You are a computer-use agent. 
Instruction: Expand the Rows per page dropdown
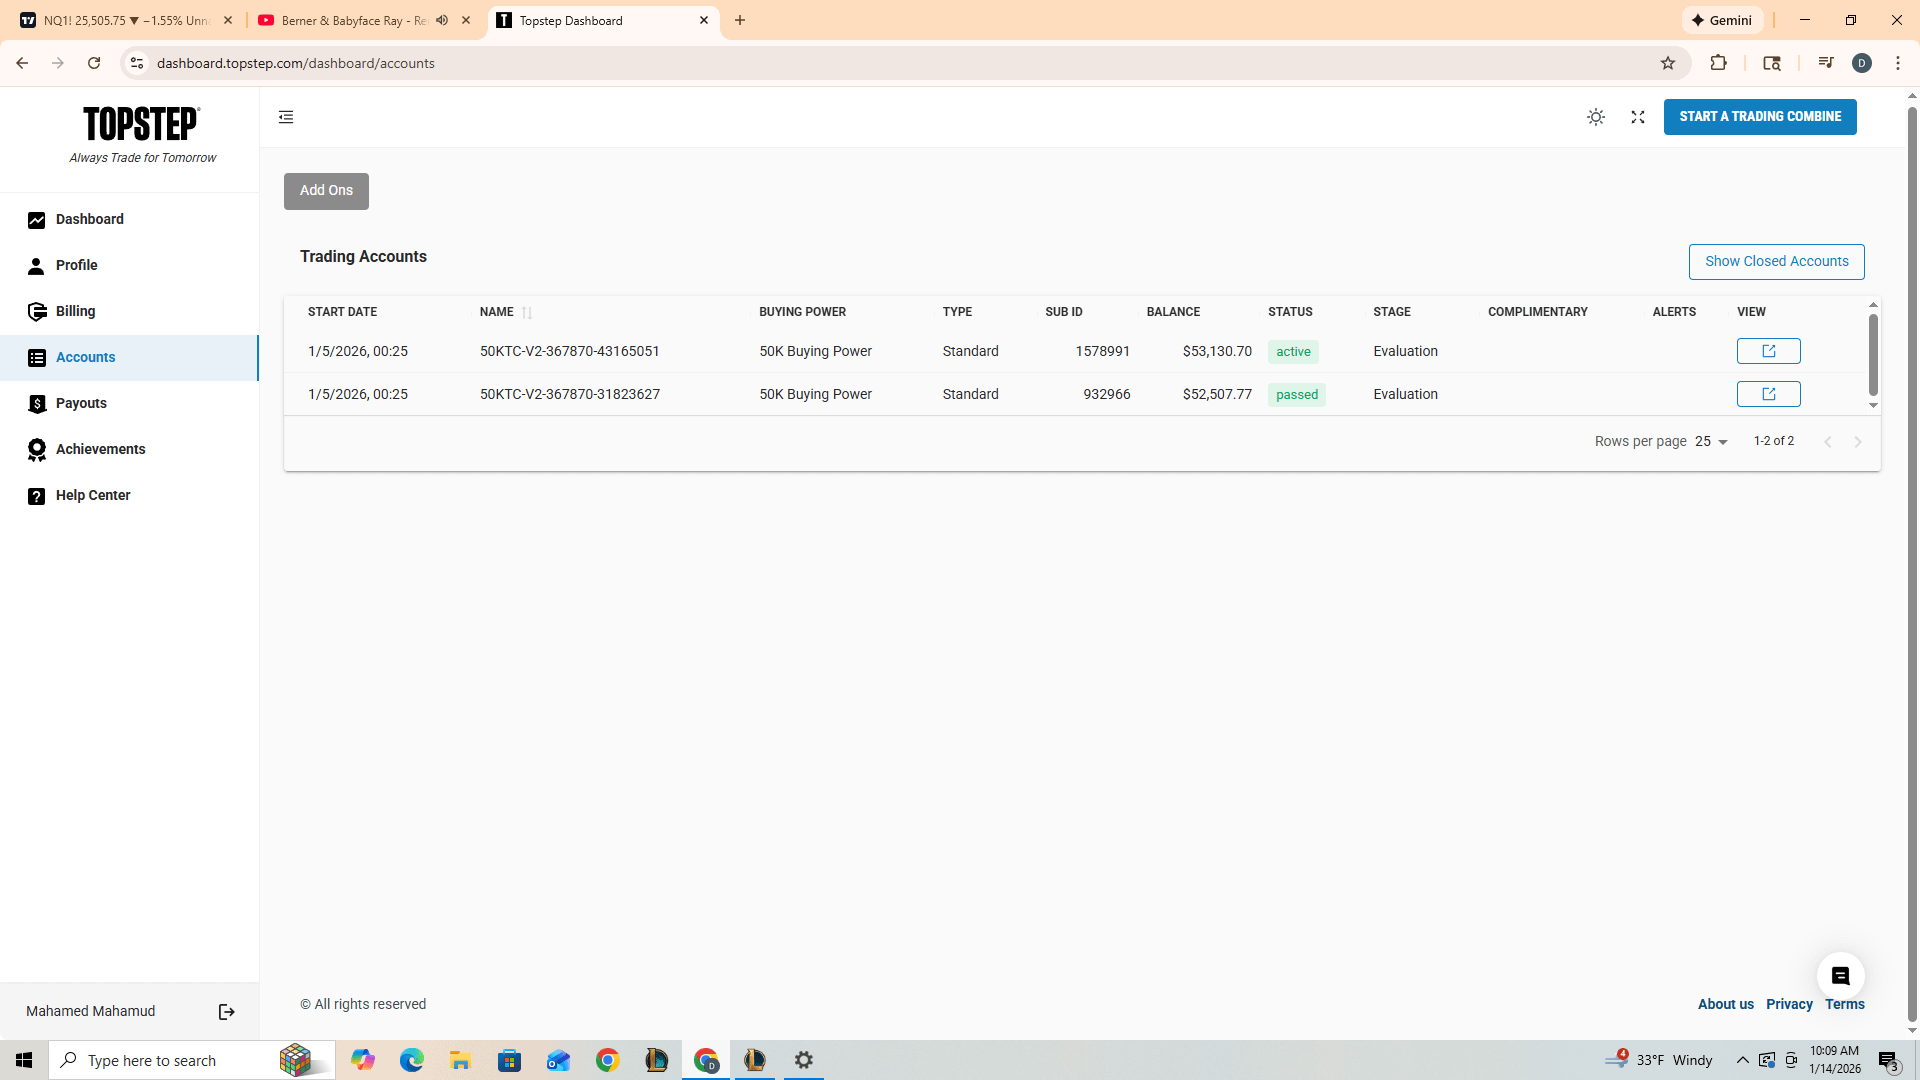pyautogui.click(x=1711, y=441)
